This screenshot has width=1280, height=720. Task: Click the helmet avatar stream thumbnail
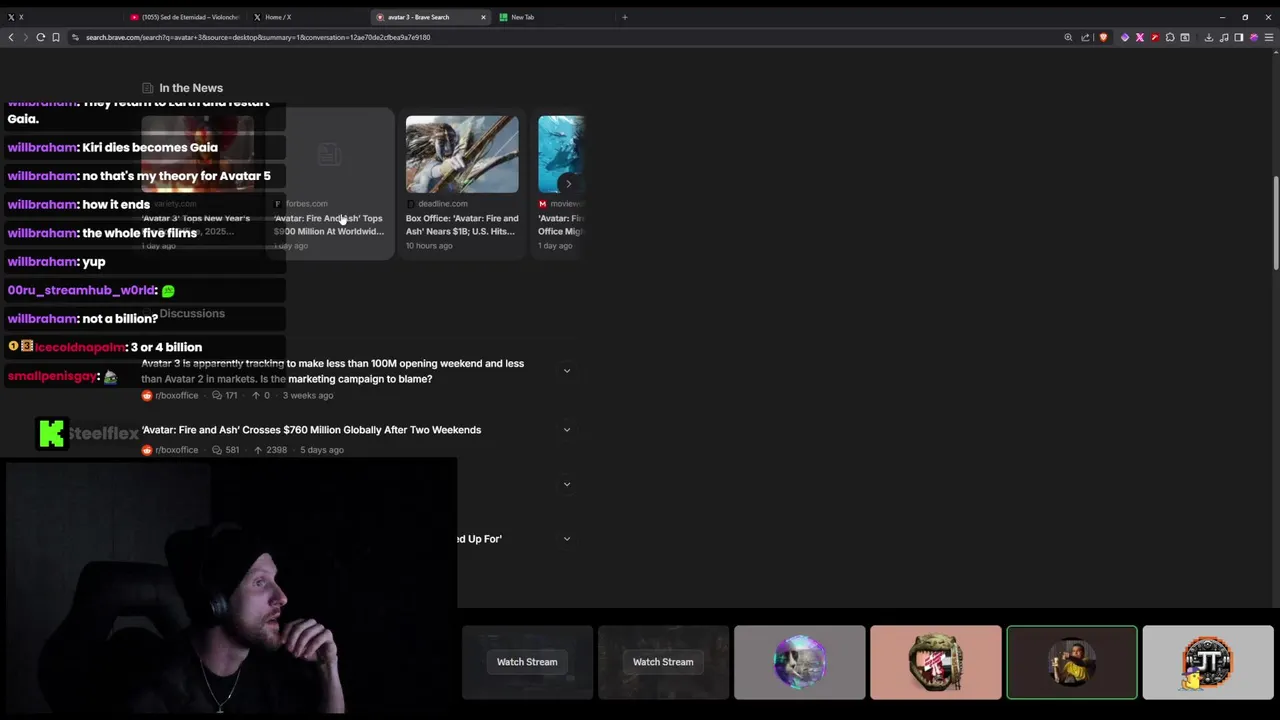935,662
